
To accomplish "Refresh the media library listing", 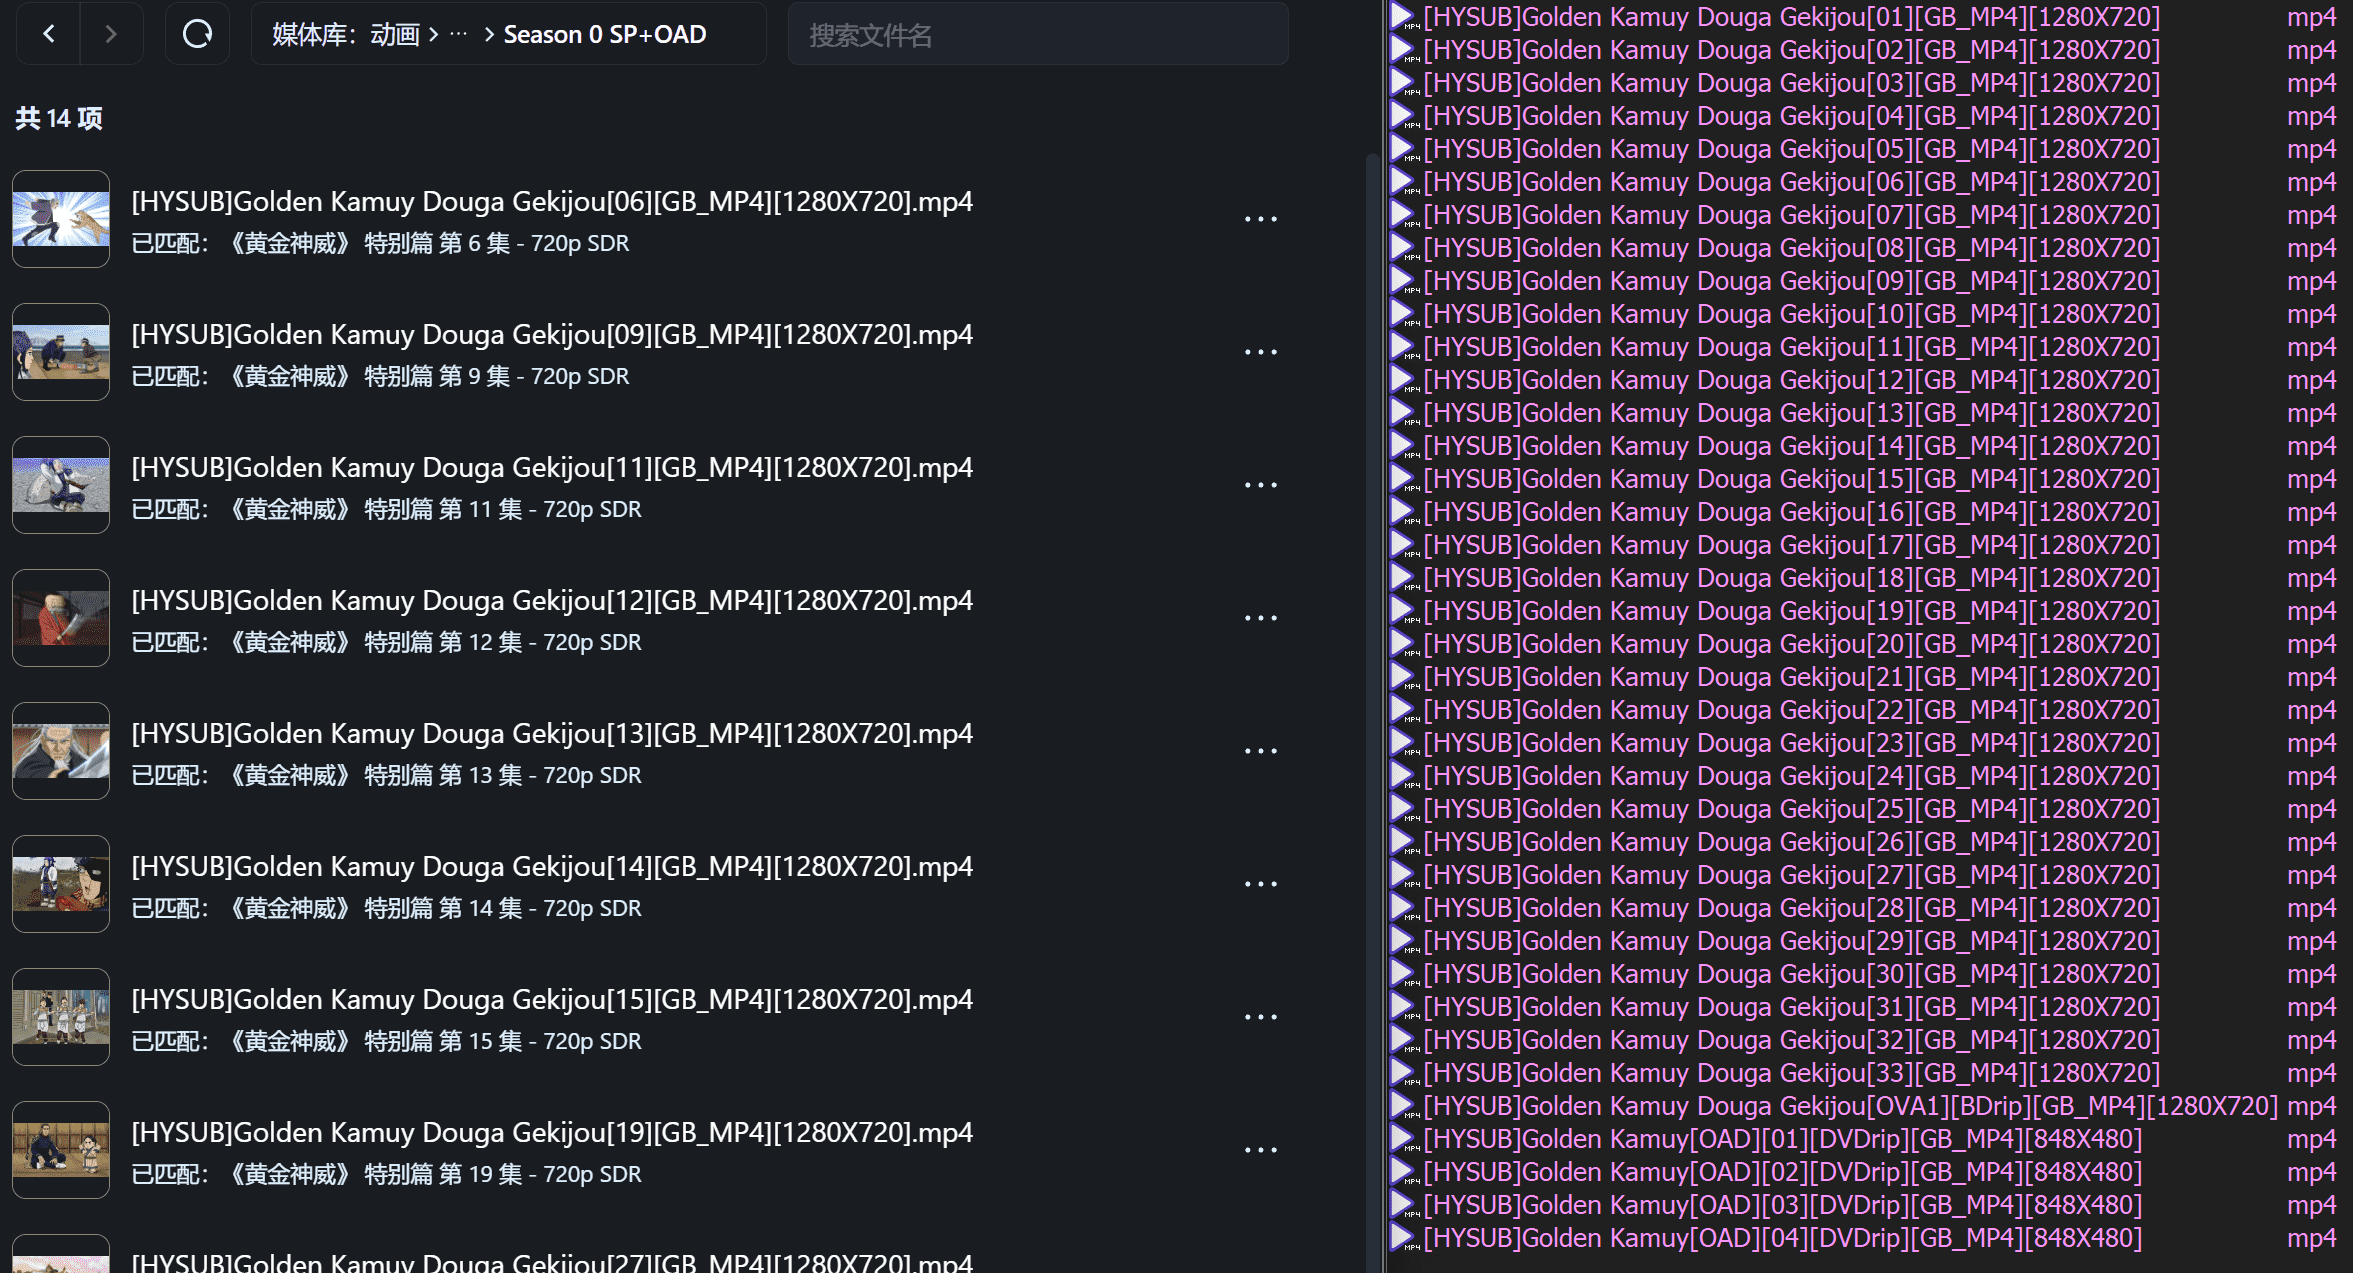I will (197, 34).
